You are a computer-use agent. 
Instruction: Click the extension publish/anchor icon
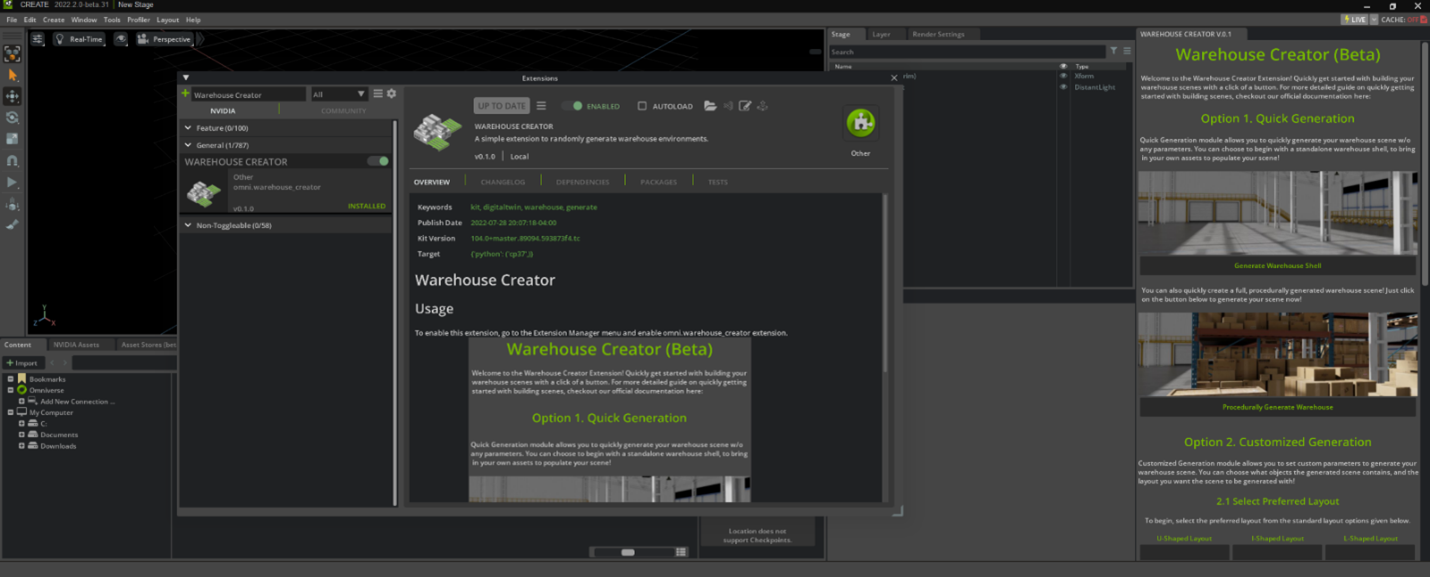[762, 106]
